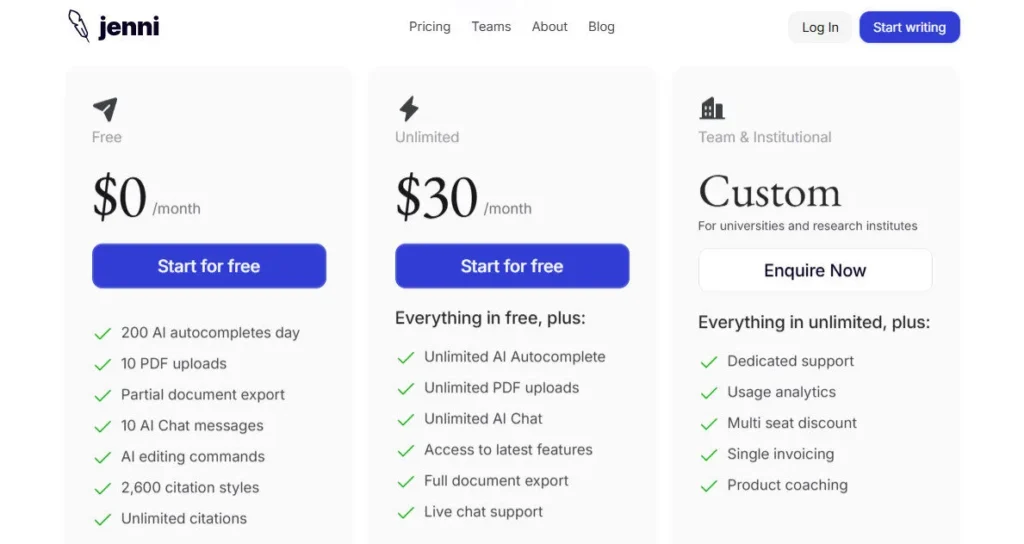Image resolution: width=1024 pixels, height=544 pixels.
Task: Click checkmark beside 200 AI autocompletes day
Action: coord(102,333)
